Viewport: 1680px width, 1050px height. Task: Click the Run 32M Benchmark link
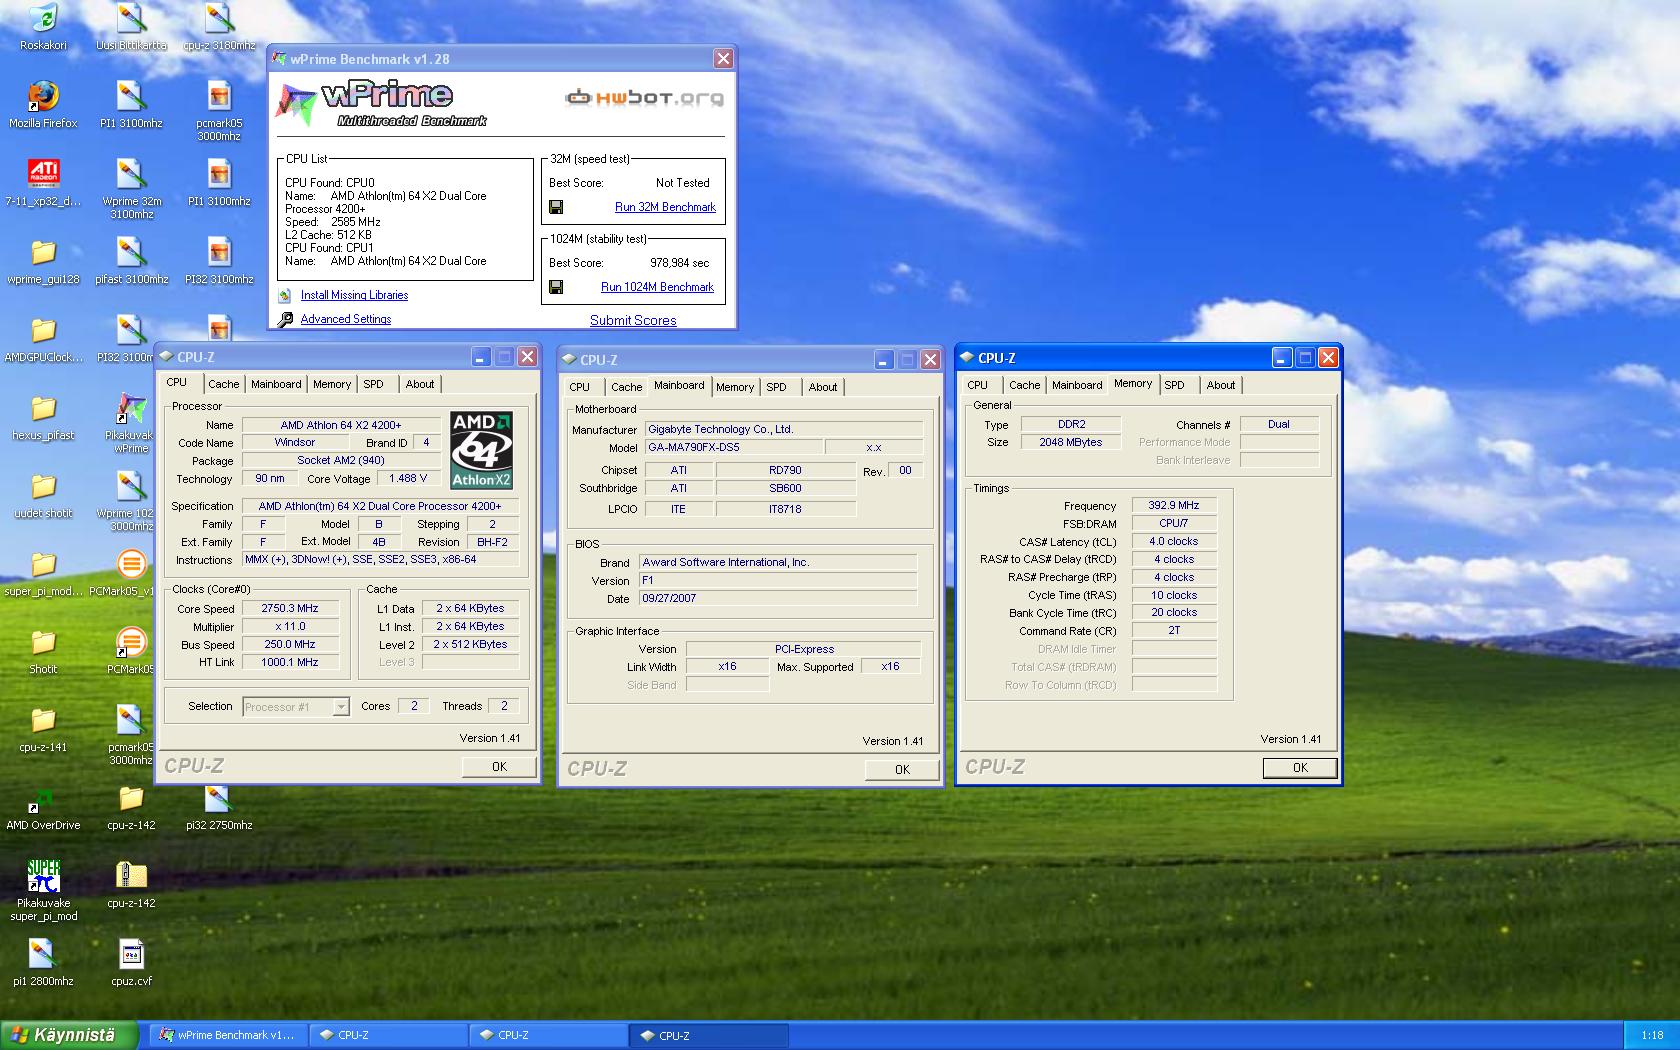(x=665, y=207)
